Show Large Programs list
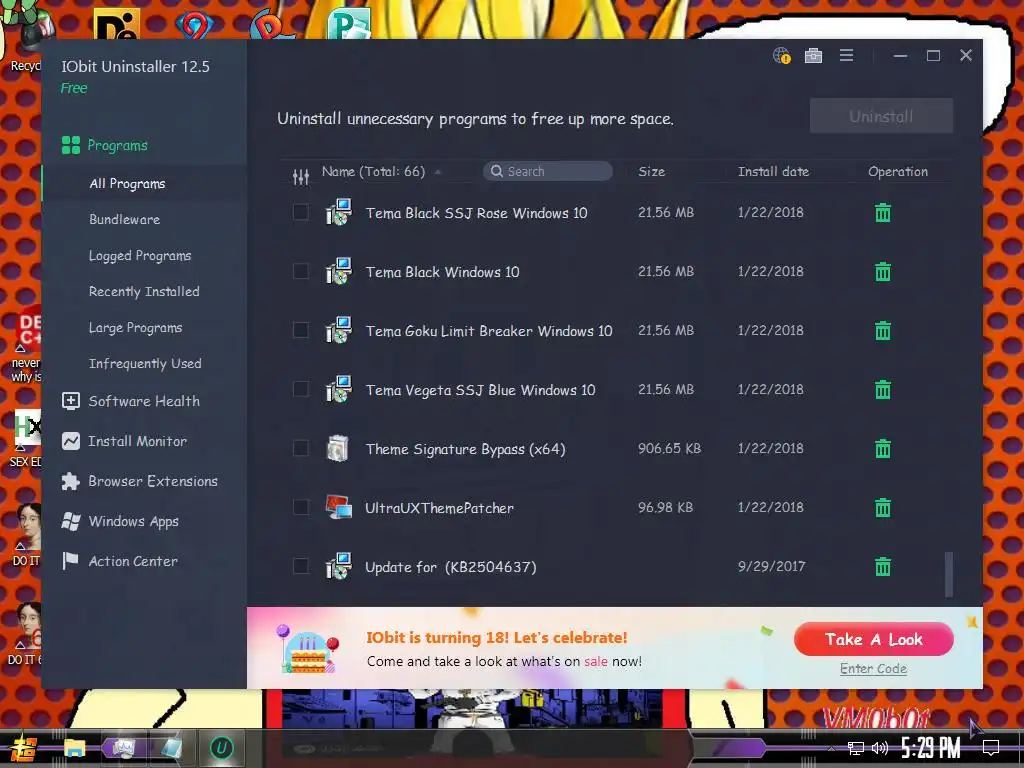1024x768 pixels. pos(135,327)
